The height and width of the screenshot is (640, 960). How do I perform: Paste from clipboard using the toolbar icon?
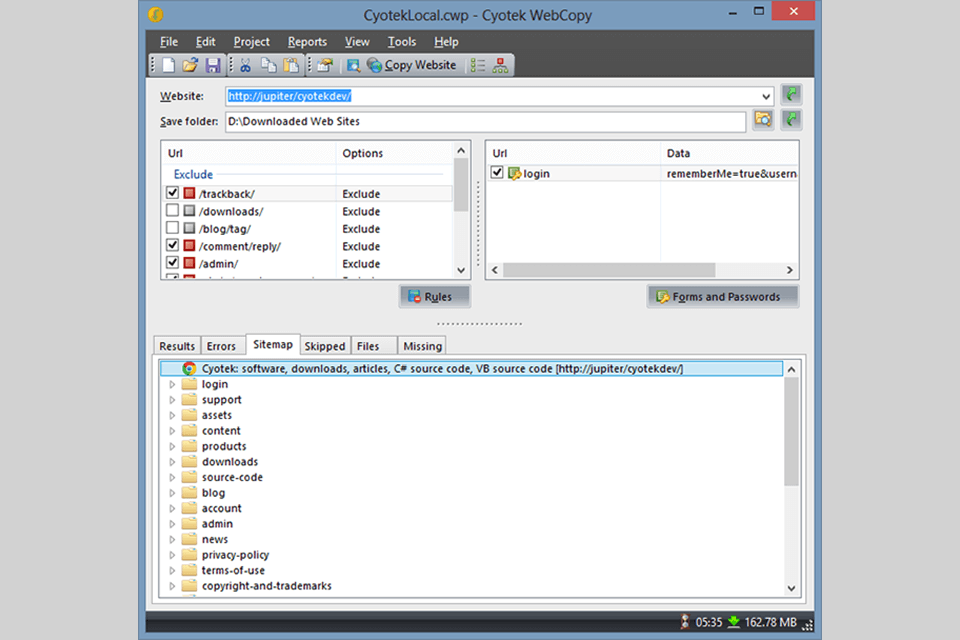[291, 65]
